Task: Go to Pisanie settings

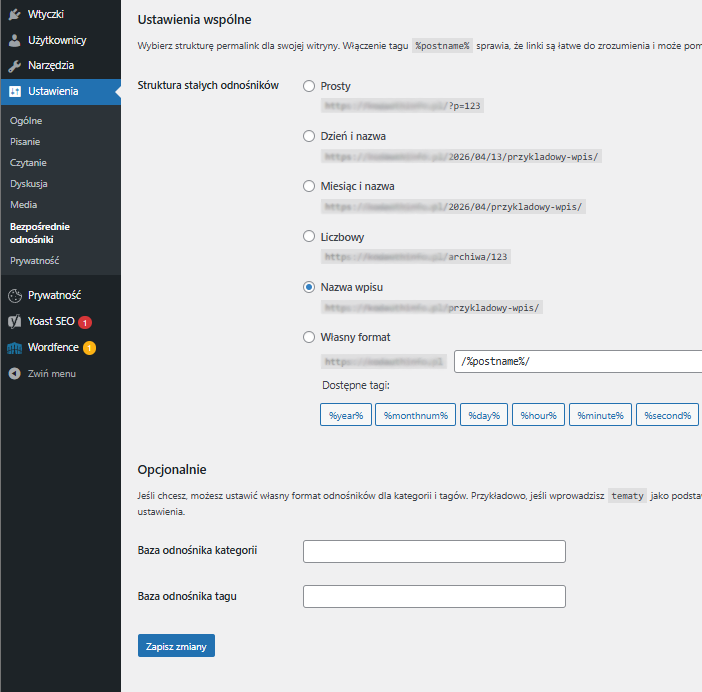Action: (x=25, y=142)
